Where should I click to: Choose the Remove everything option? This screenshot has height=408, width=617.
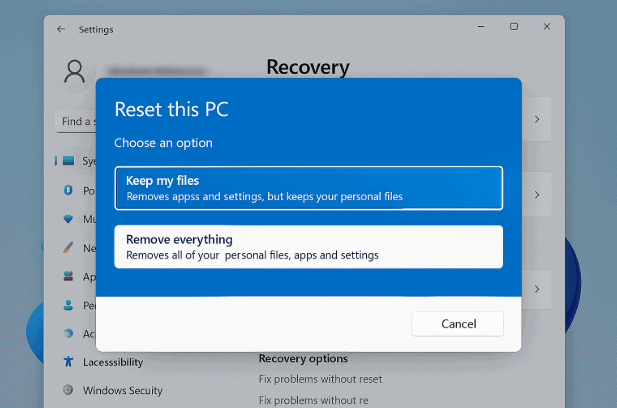[308, 247]
